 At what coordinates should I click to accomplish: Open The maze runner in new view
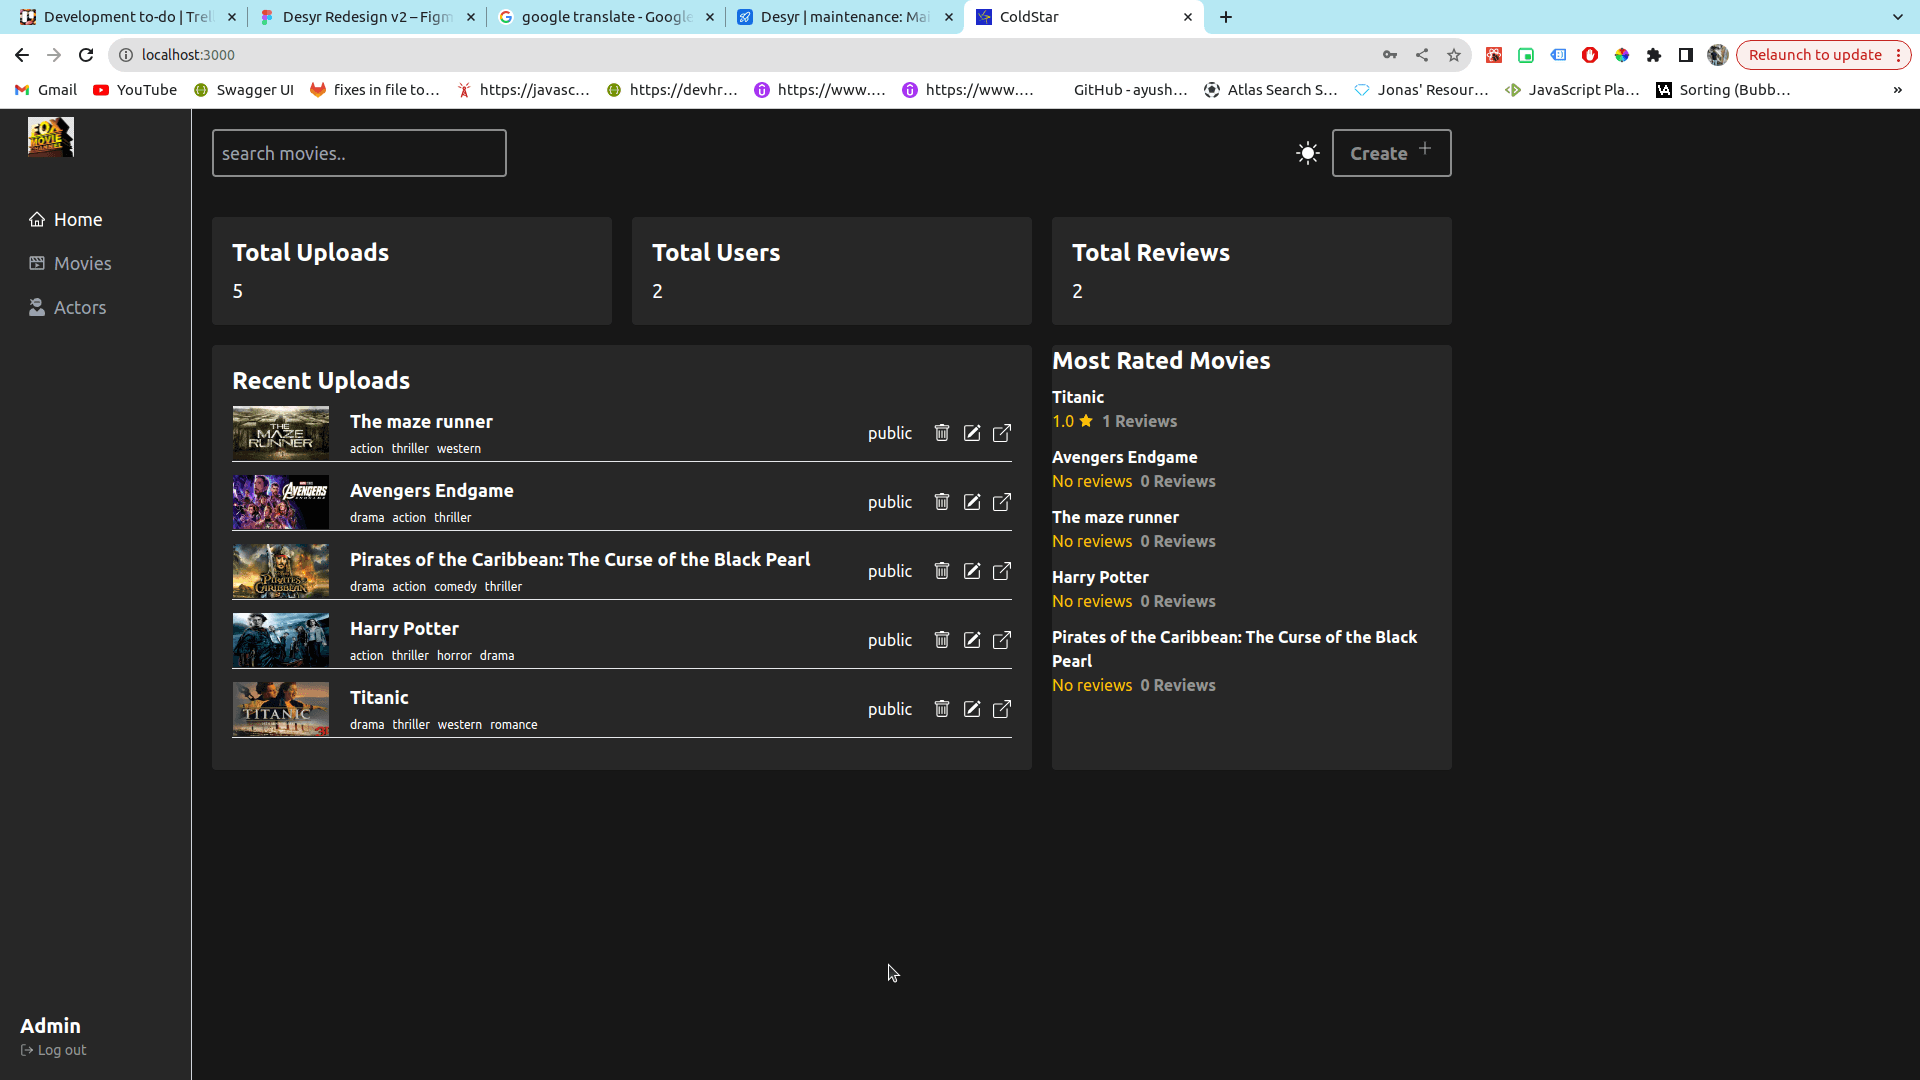point(1002,433)
